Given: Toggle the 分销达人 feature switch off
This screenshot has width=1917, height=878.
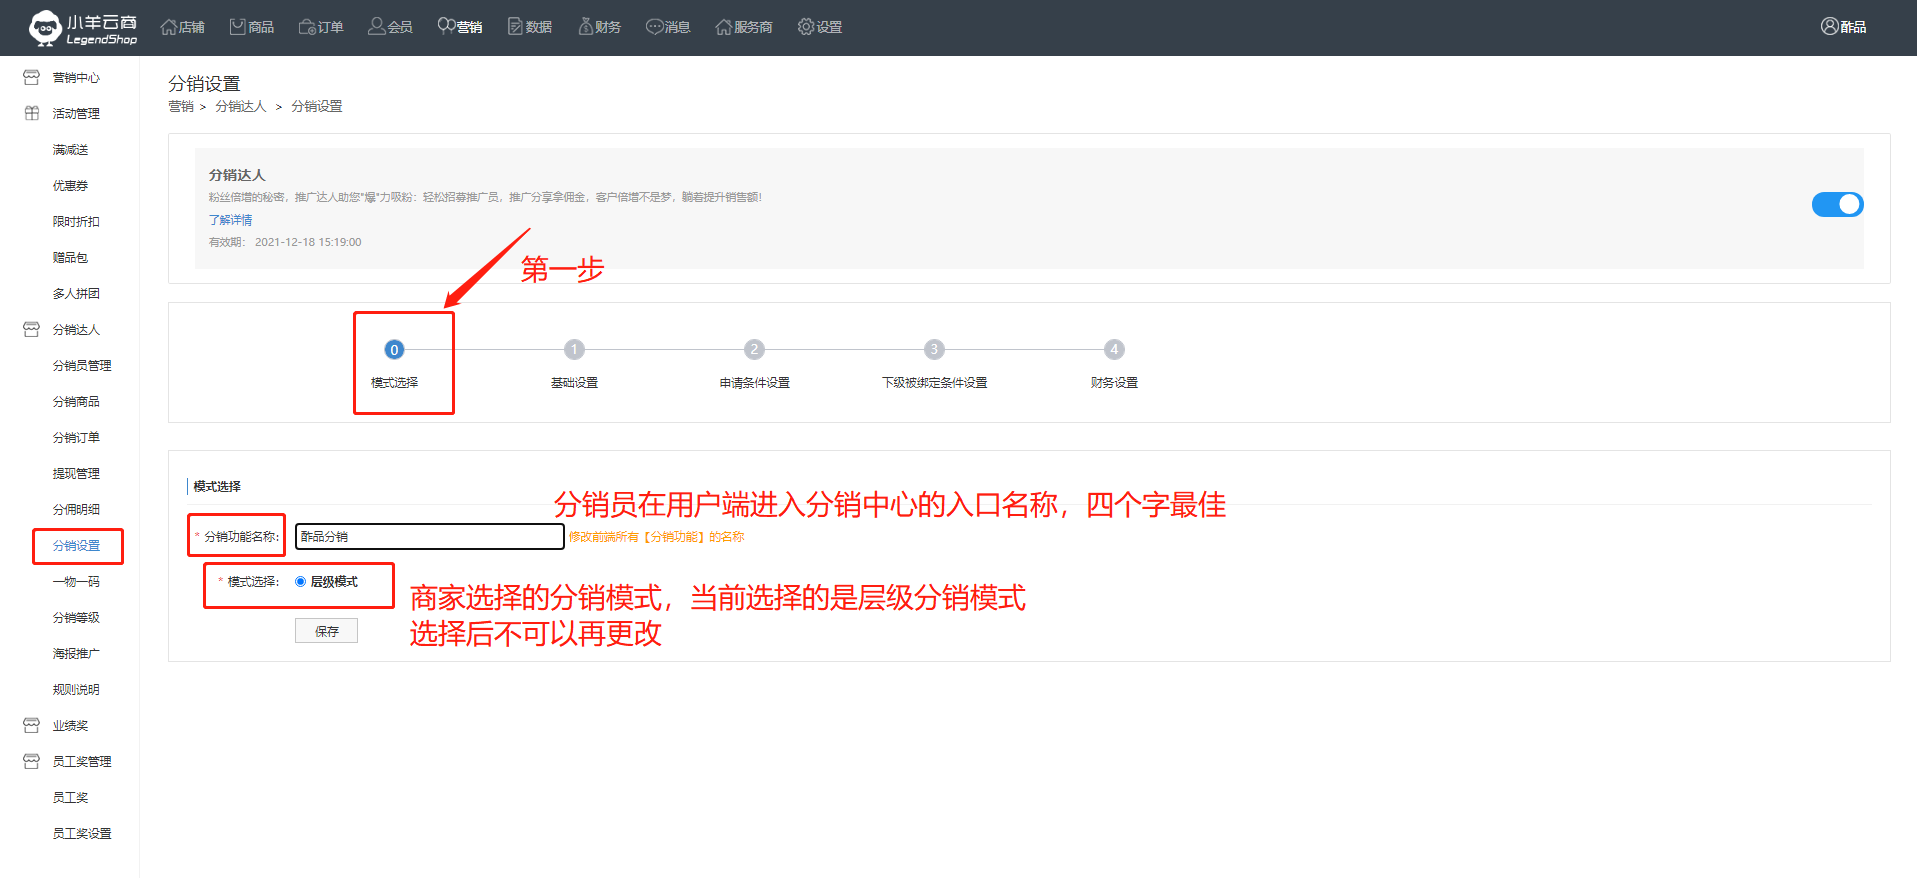Looking at the screenshot, I should coord(1836,205).
